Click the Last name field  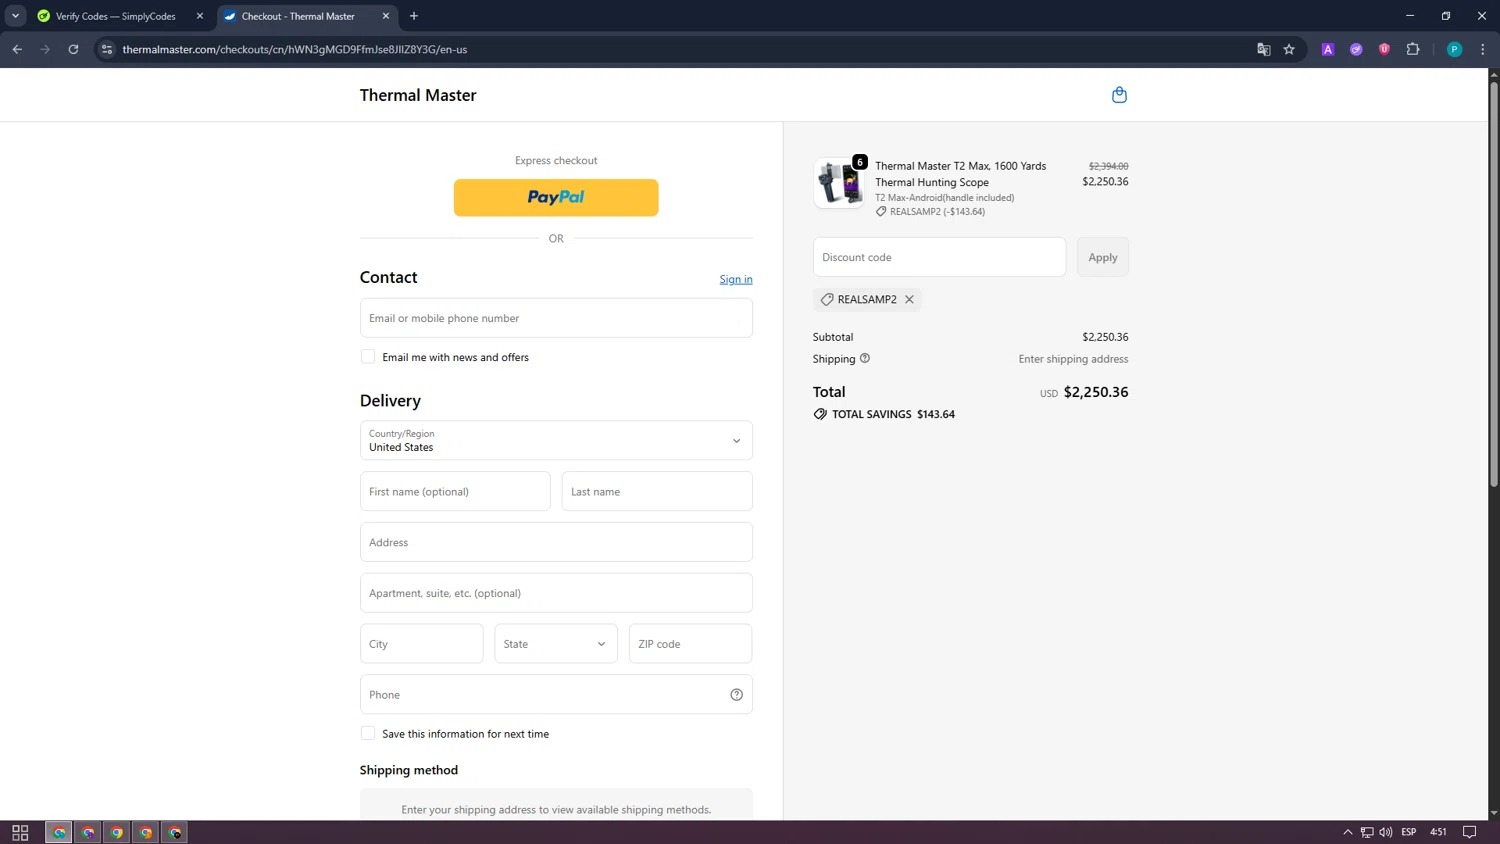tap(657, 491)
